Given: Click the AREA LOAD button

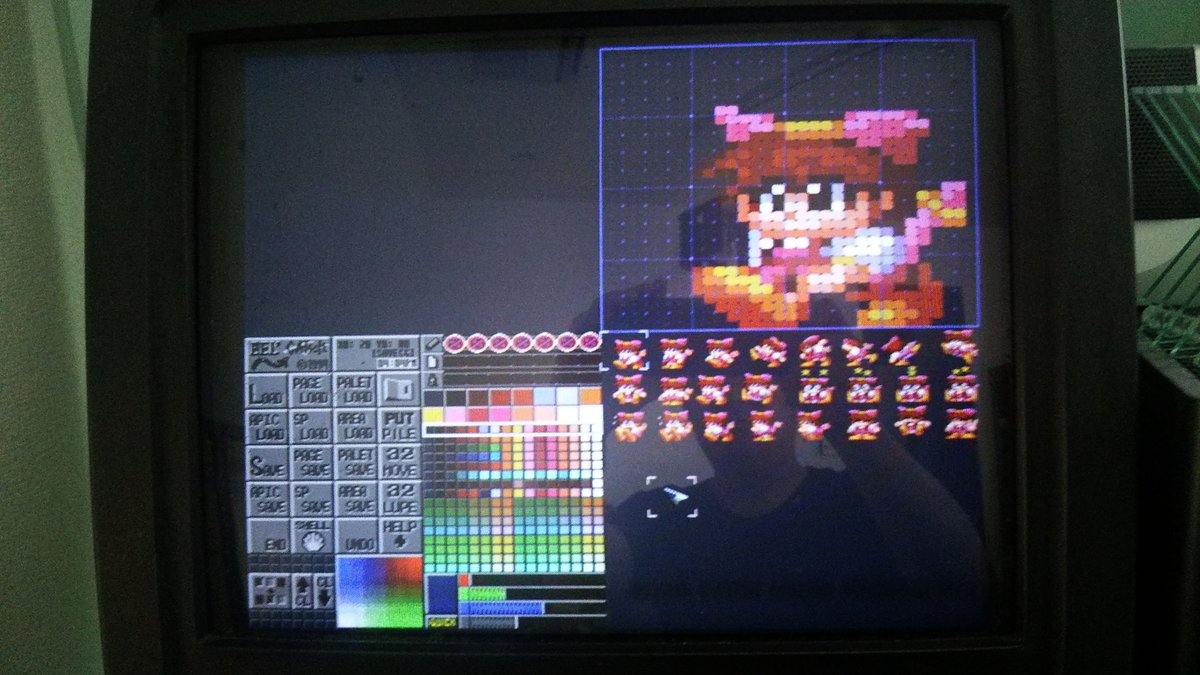Looking at the screenshot, I should (x=355, y=427).
